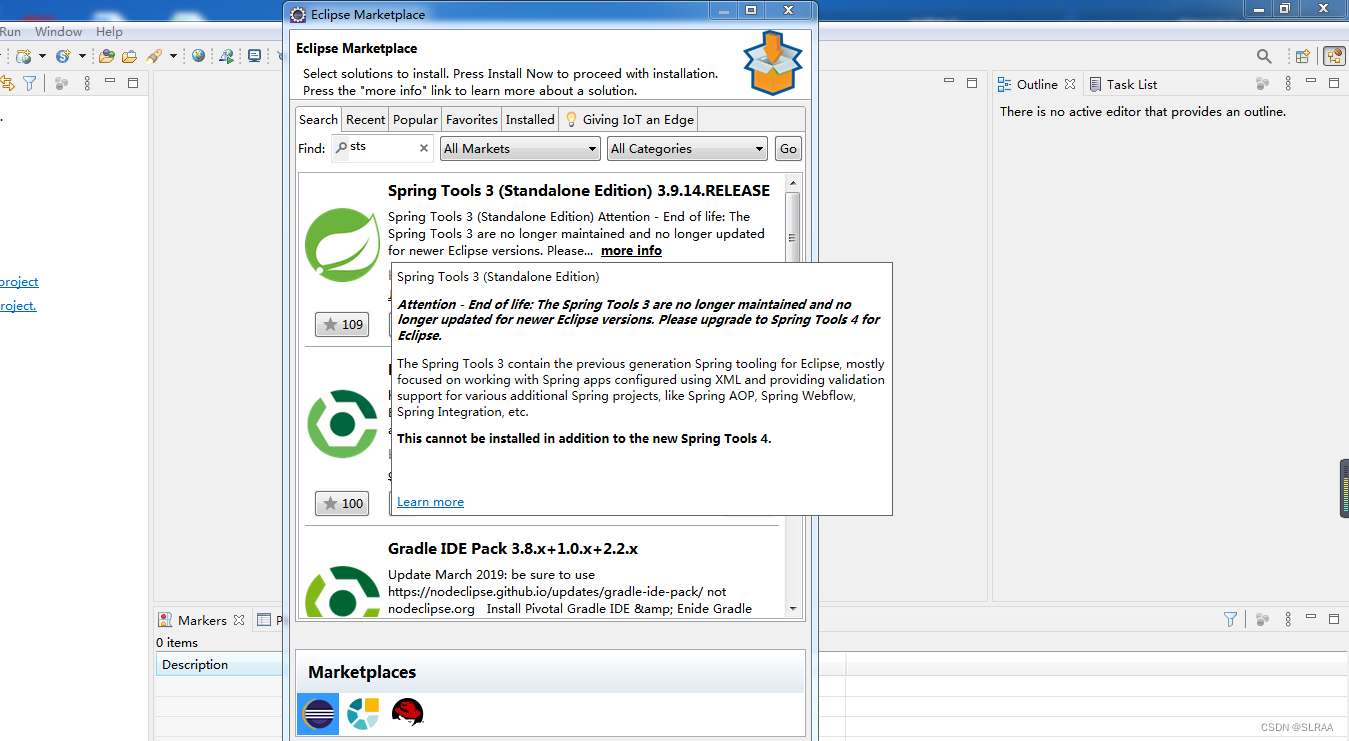Click the Go search button
The height and width of the screenshot is (741, 1349).
pos(788,149)
